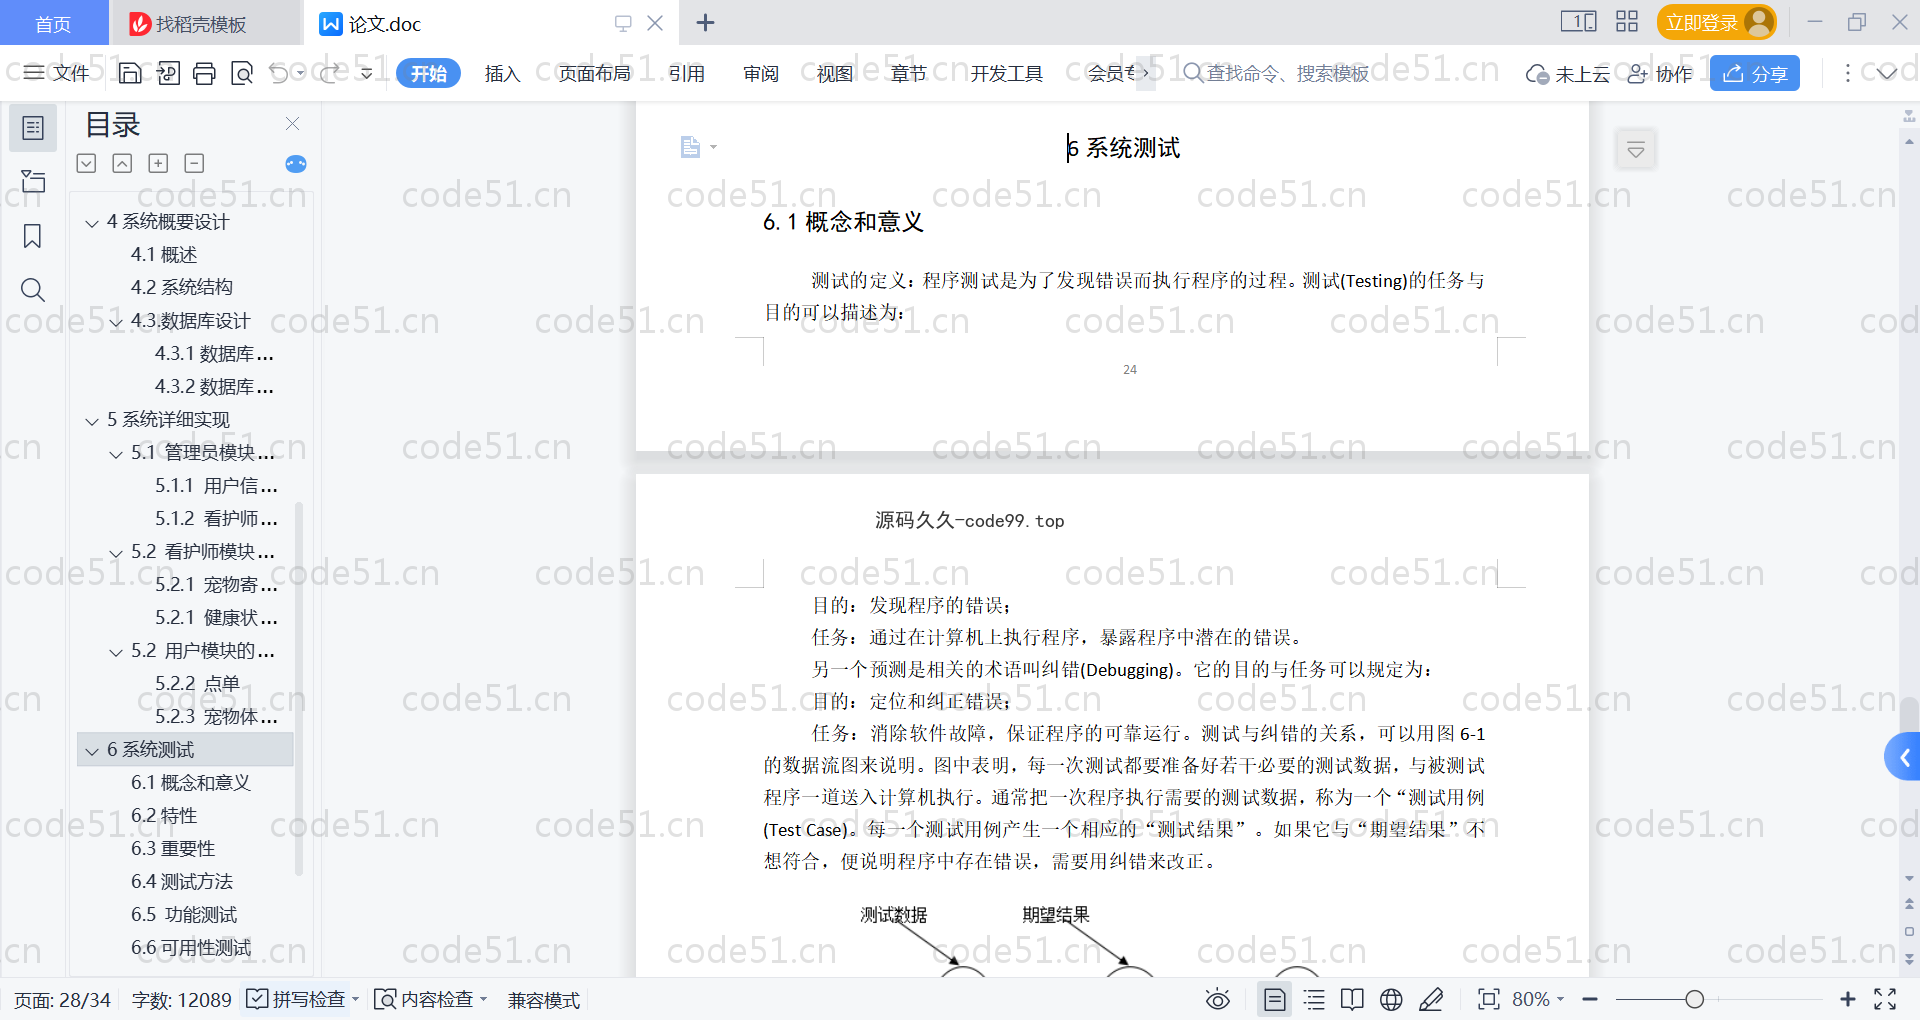
Task: Click the outline panel scrollbar
Action: (298, 690)
